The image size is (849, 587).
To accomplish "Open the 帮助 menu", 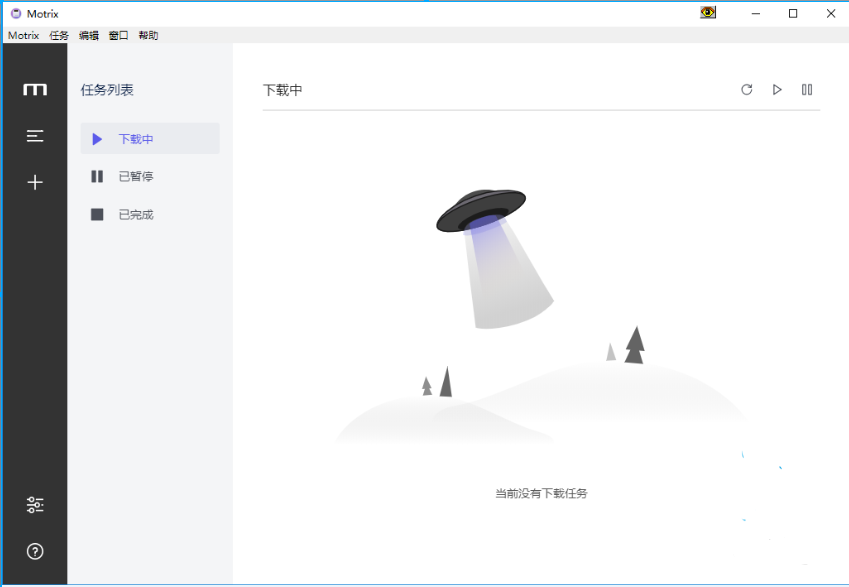I will (148, 35).
